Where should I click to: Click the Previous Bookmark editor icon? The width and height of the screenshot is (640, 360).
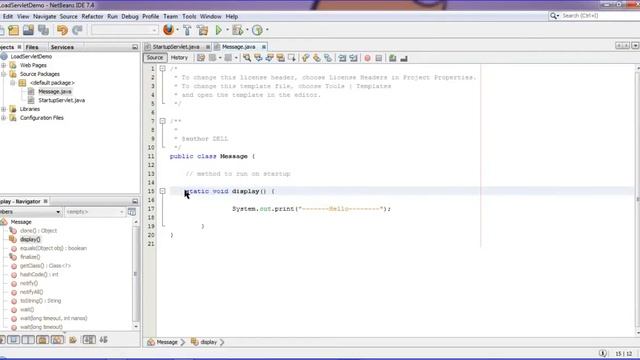305,58
